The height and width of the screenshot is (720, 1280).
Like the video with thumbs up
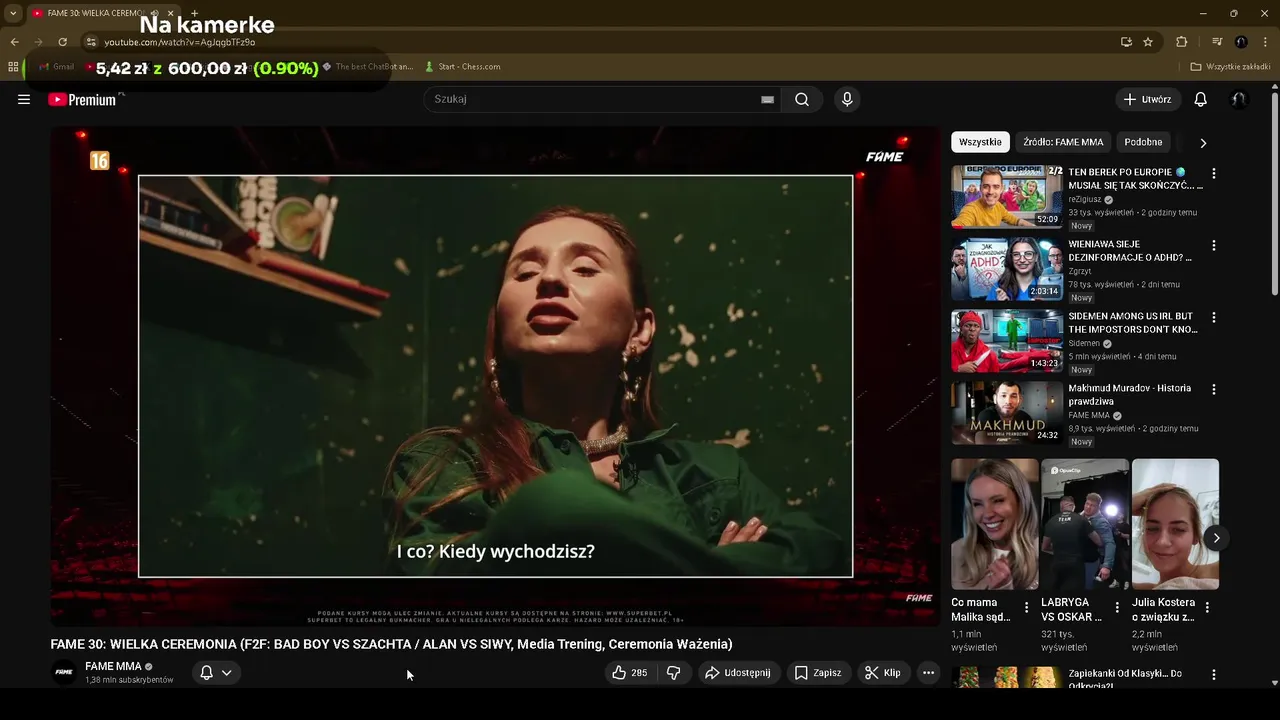(630, 673)
